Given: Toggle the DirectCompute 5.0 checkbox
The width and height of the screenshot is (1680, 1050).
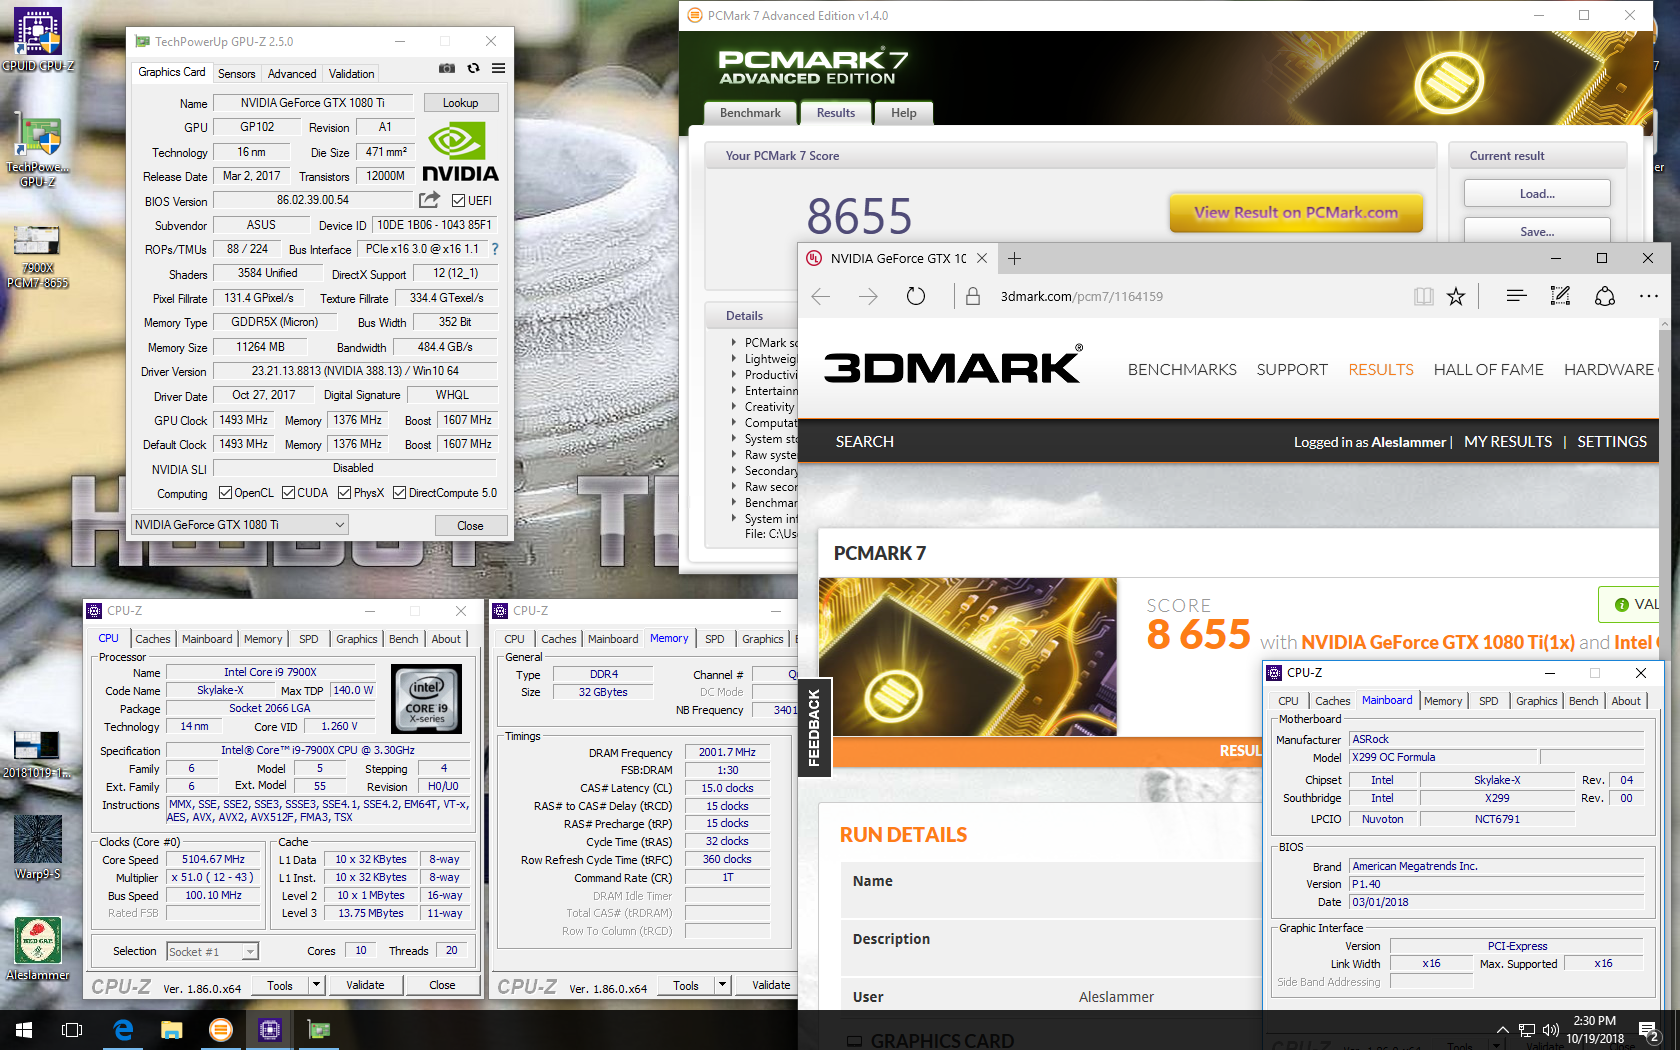Looking at the screenshot, I should 399,493.
